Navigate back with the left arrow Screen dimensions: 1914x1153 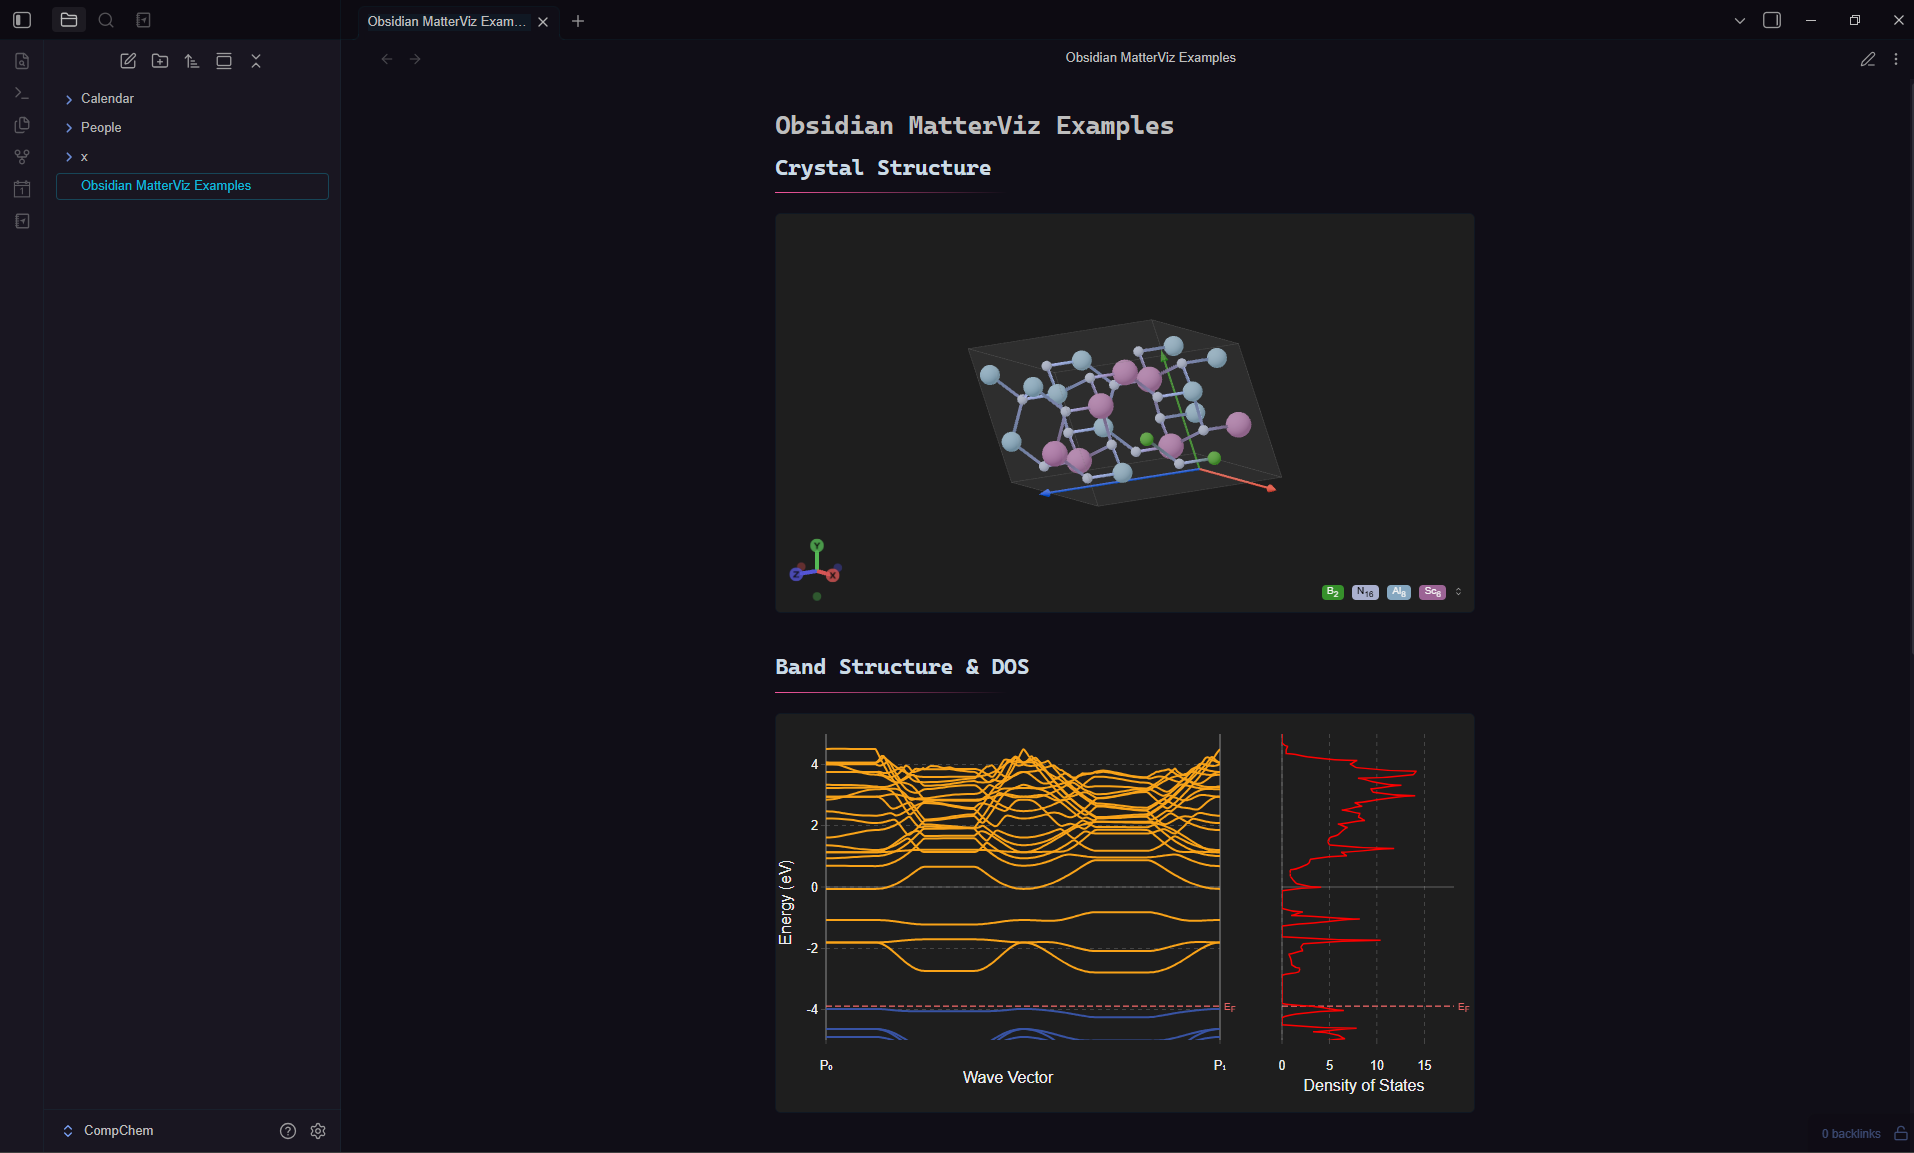(x=387, y=59)
